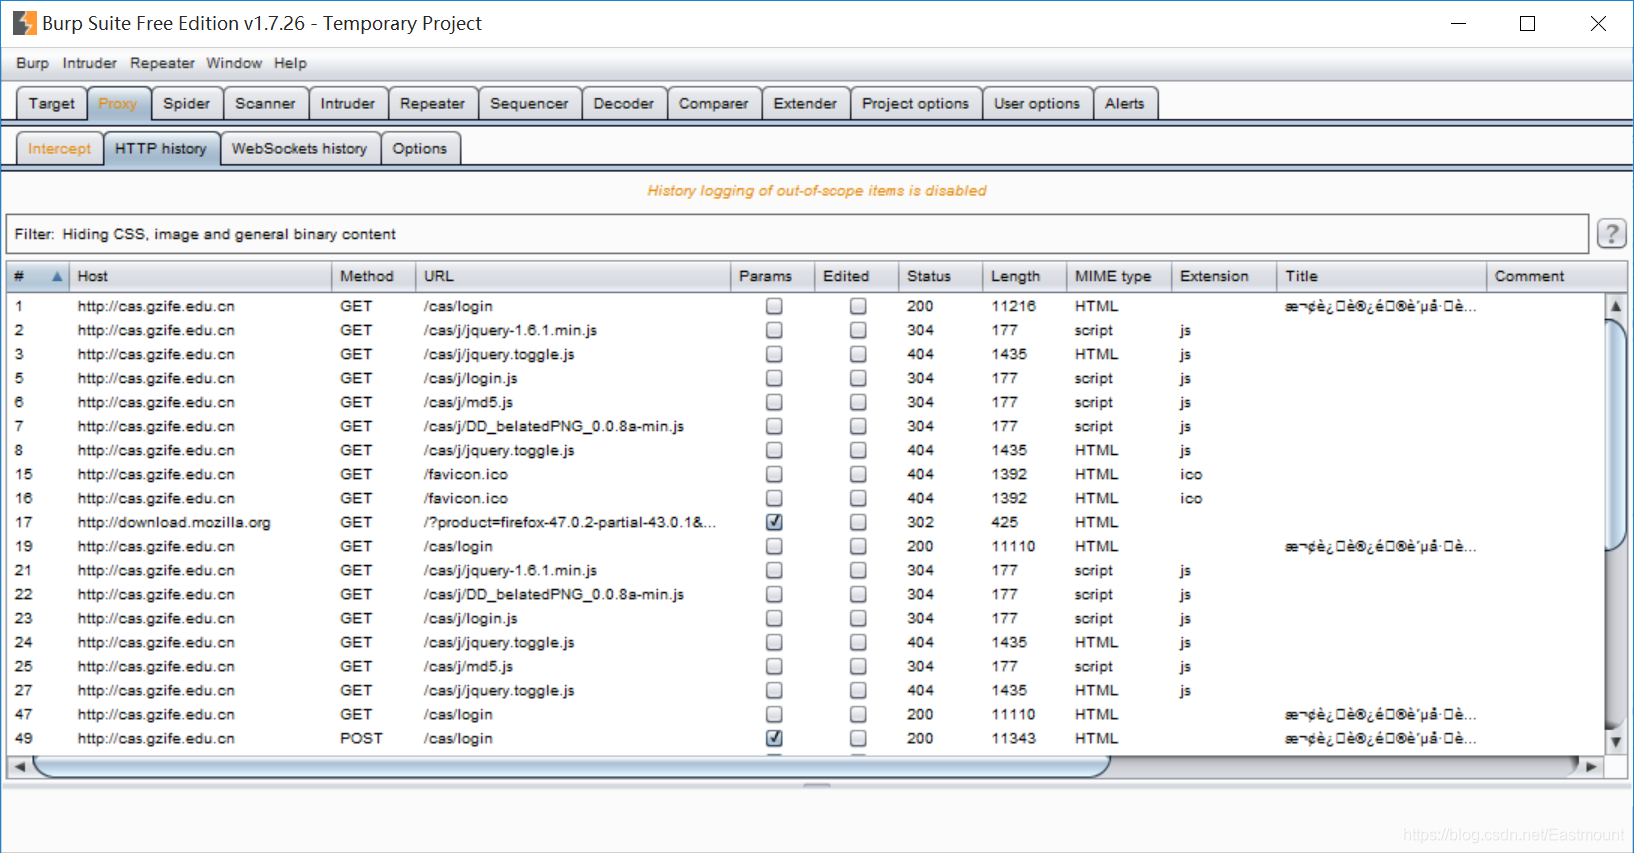Switch to the Target tab
This screenshot has width=1634, height=853.
click(51, 103)
